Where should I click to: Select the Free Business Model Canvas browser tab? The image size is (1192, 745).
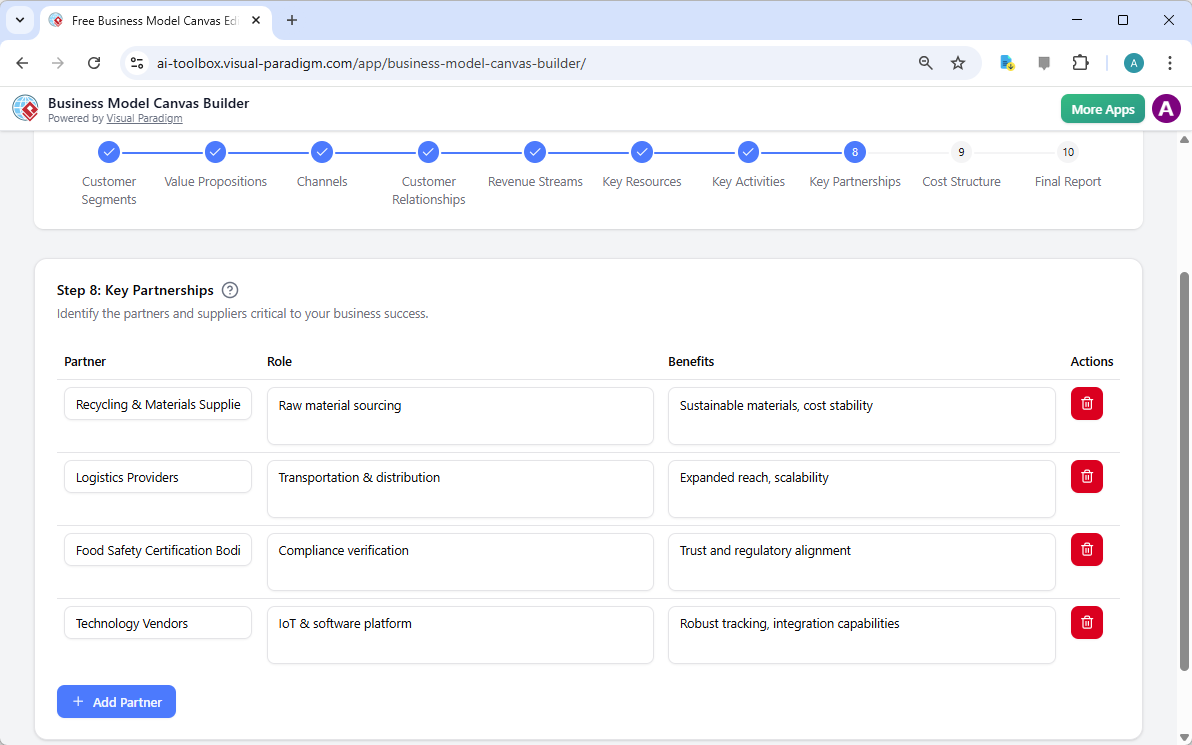click(150, 20)
